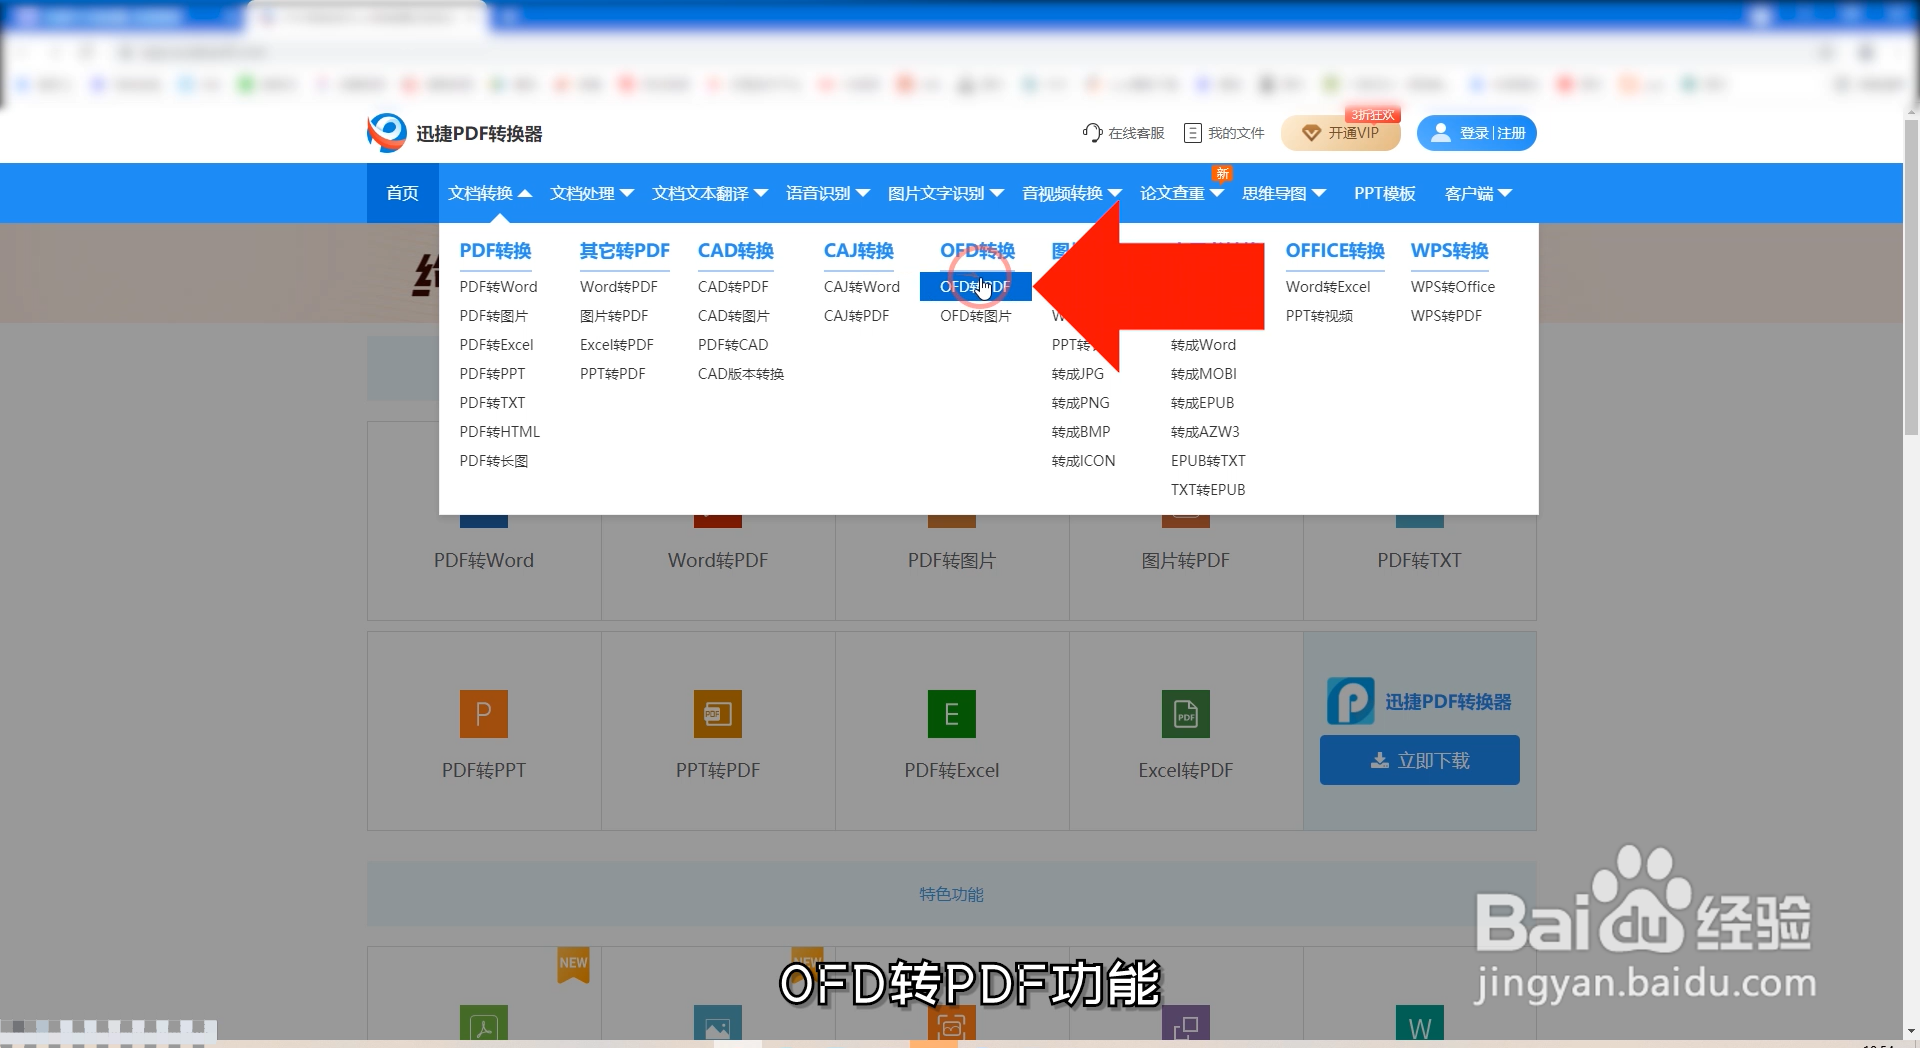
Task: Click the 迅捷PDF转换器 logo icon
Action: tap(385, 132)
